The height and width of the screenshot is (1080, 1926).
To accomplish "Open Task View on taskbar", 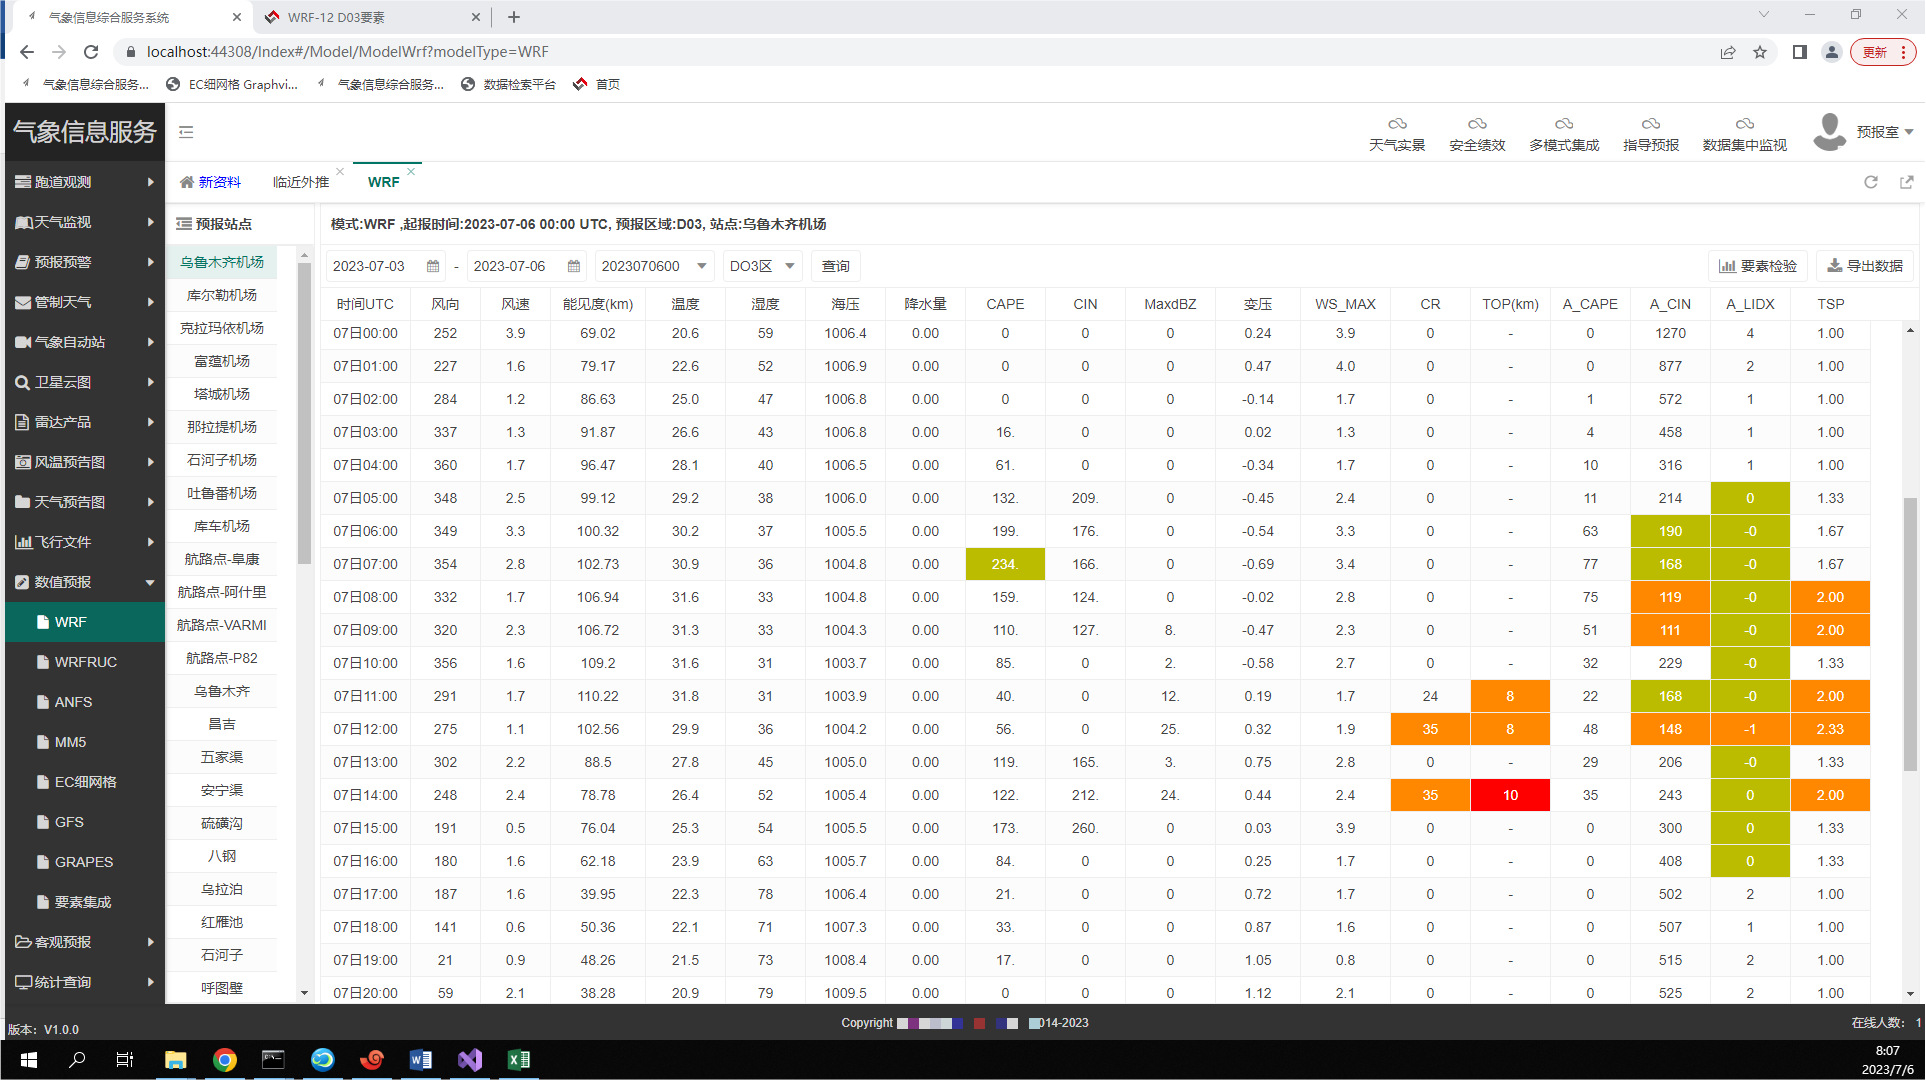I will point(125,1060).
